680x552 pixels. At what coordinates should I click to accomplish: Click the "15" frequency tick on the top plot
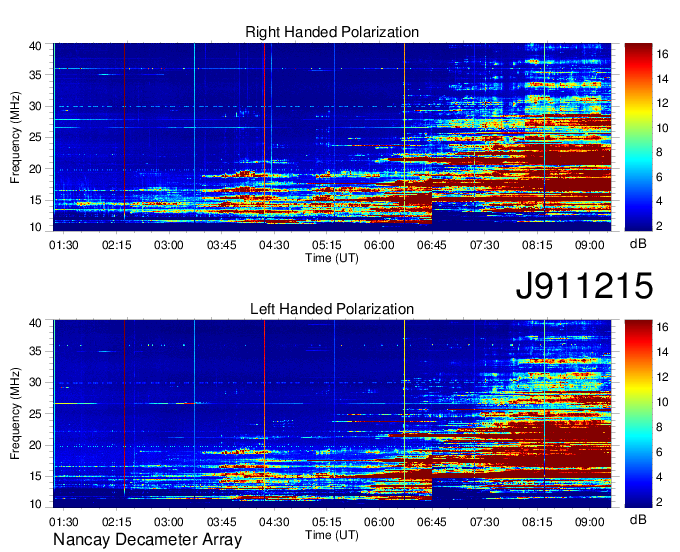pyautogui.click(x=36, y=200)
